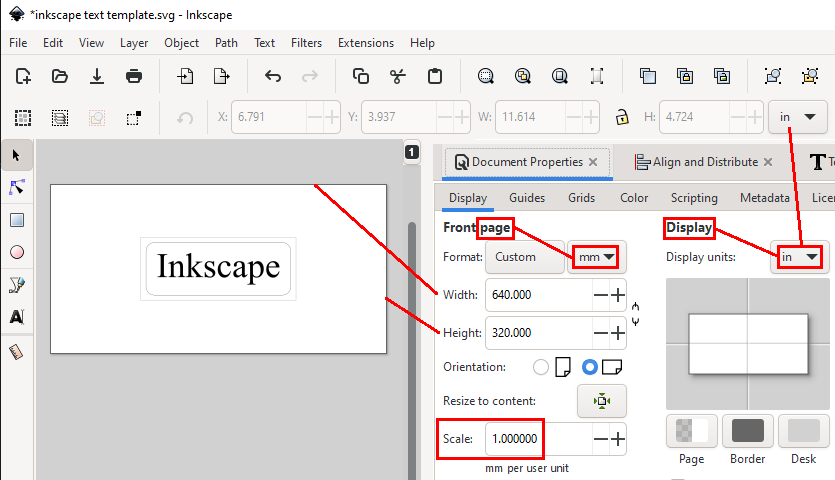Click the Deselect icon

click(x=97, y=117)
